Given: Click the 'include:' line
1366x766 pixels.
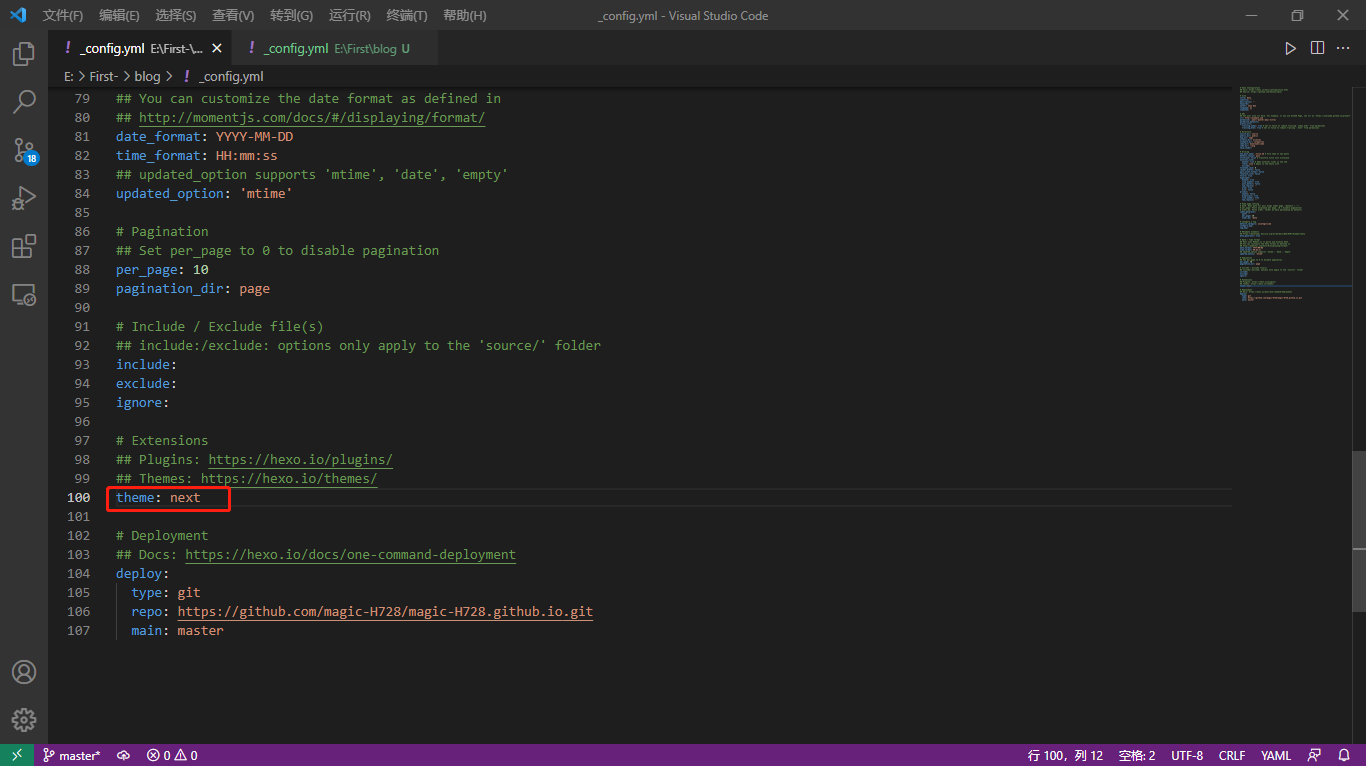Looking at the screenshot, I should pos(146,365).
